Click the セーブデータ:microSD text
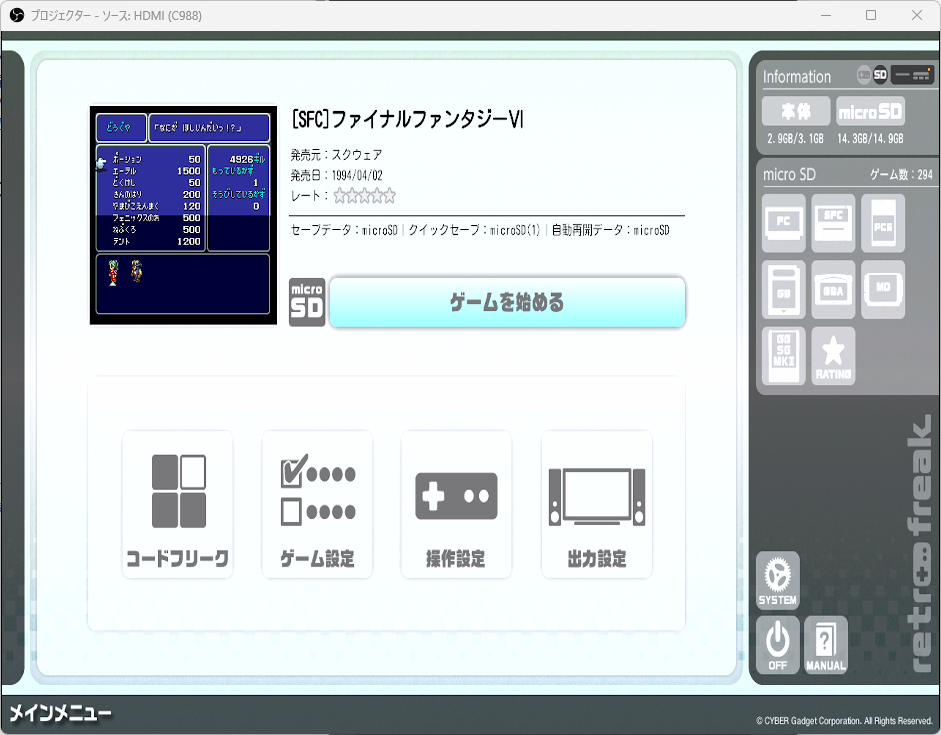This screenshot has width=941, height=735. coord(344,230)
